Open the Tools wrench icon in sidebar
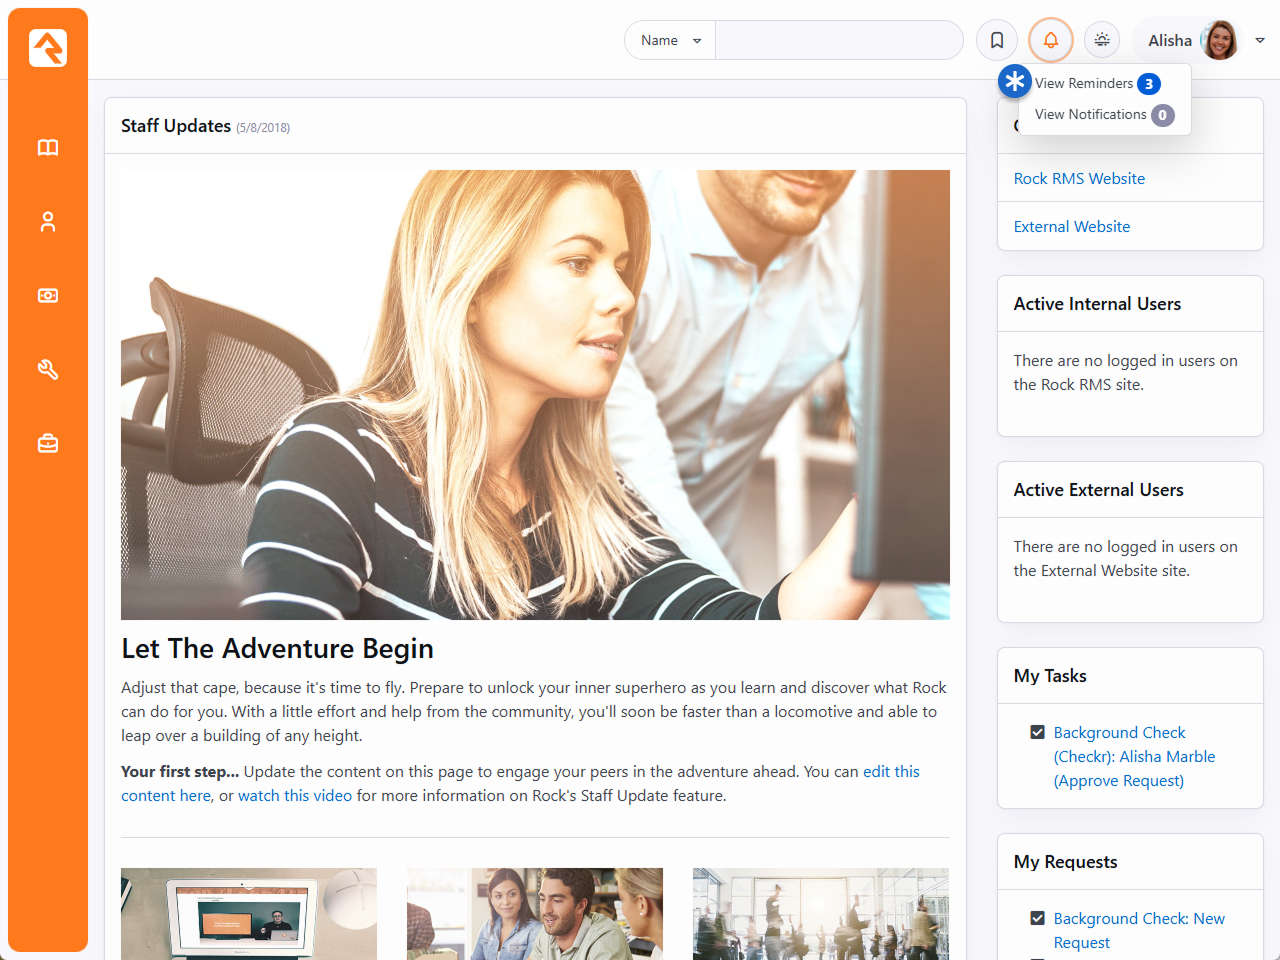Viewport: 1280px width, 960px height. pos(48,370)
